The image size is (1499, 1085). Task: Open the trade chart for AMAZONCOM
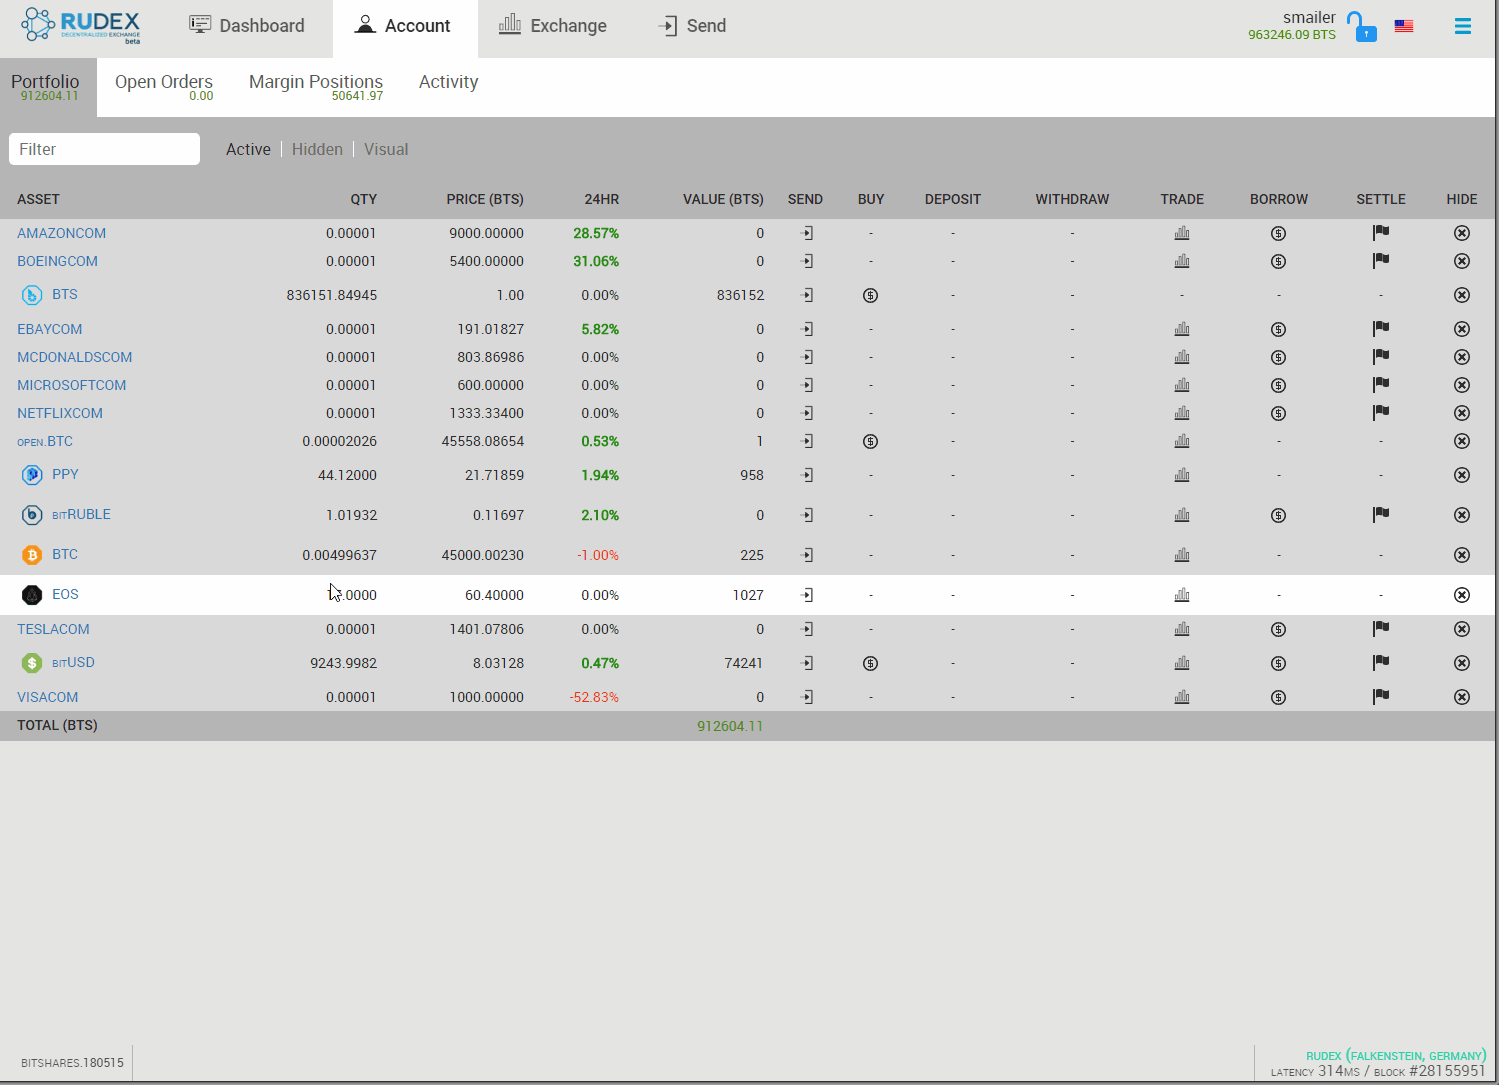[x=1182, y=233]
